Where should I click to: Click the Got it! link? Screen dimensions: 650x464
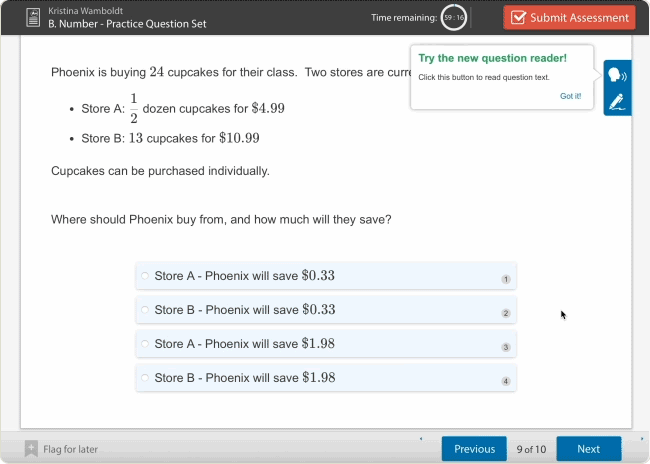[570, 96]
